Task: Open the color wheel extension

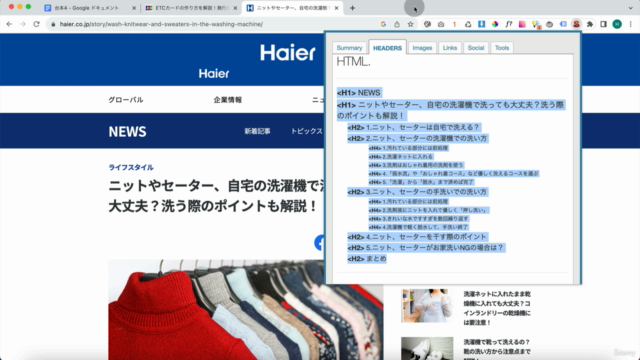Action: coord(495,24)
